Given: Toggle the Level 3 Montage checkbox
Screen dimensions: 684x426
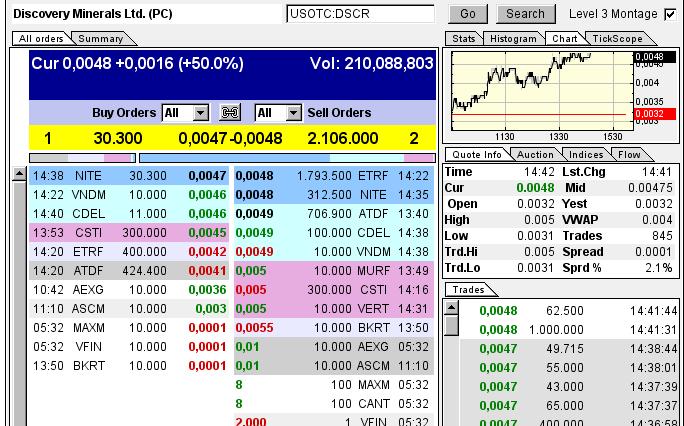Looking at the screenshot, I should tap(670, 14).
